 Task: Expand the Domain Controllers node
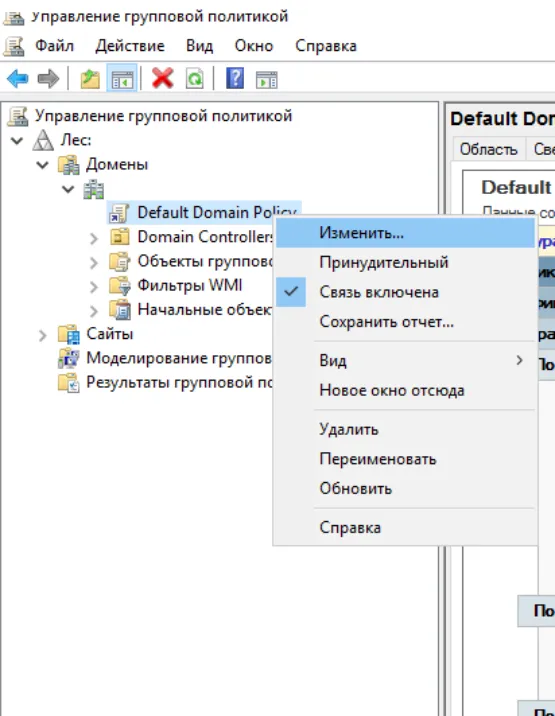(94, 238)
